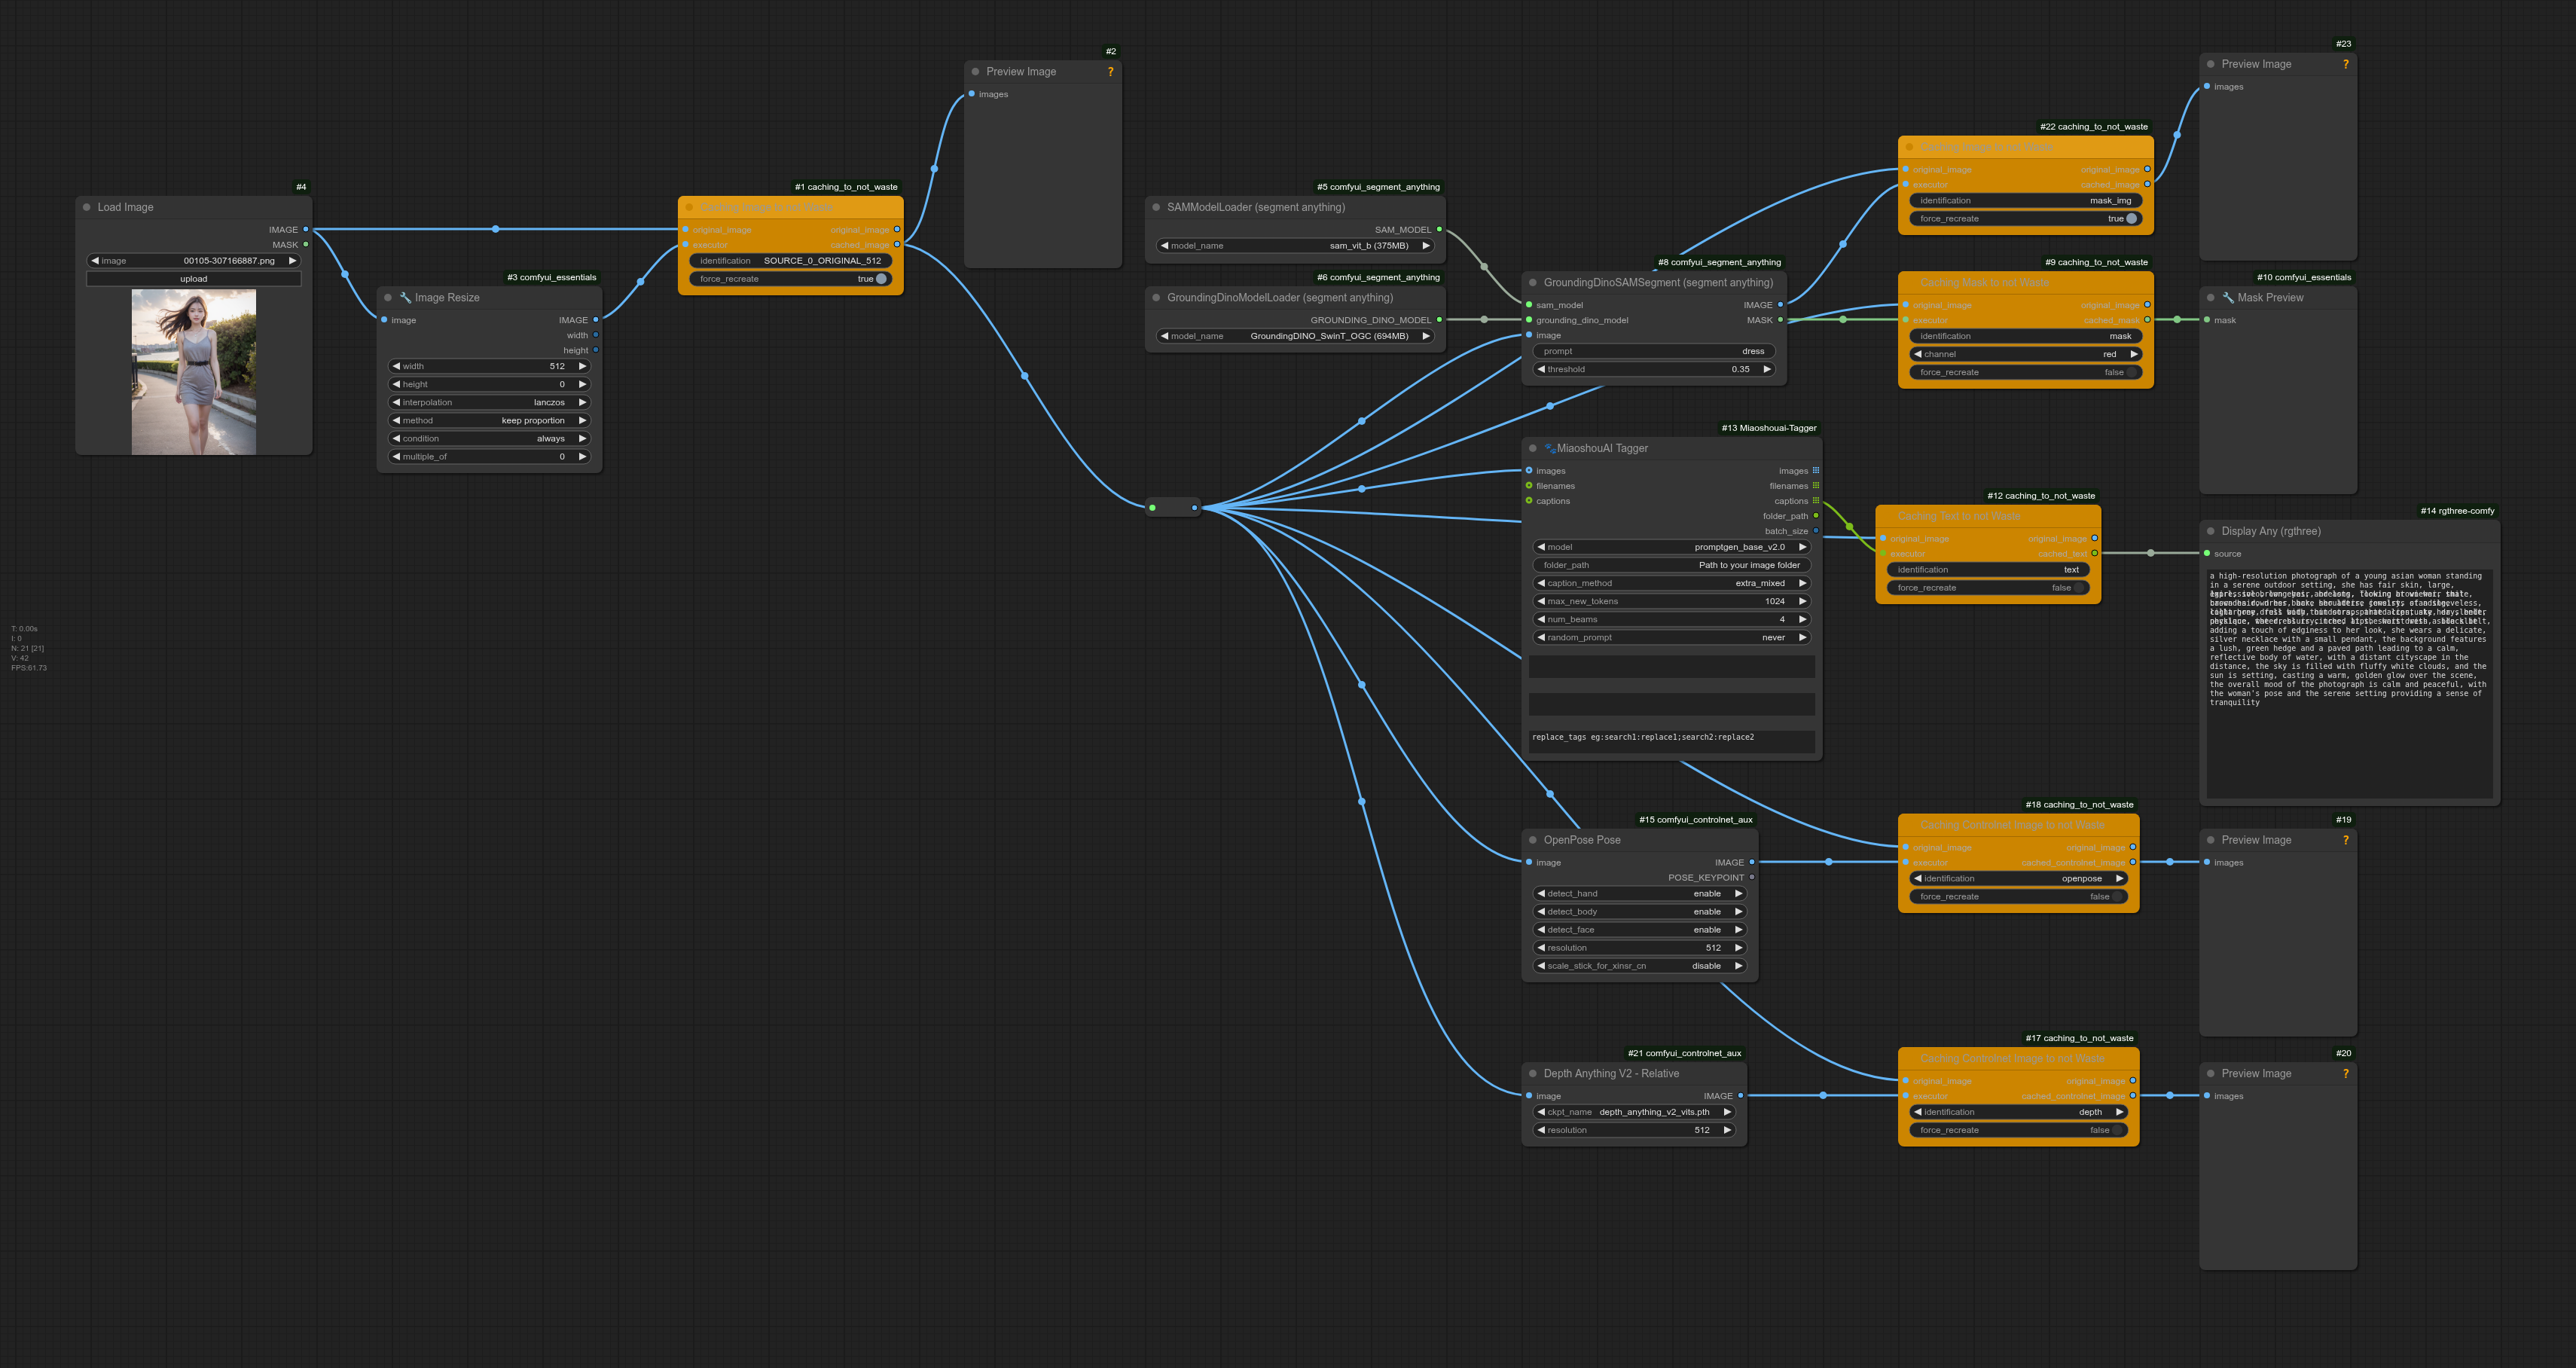The image size is (2576, 1368).
Task: Click the question mark on Preview Image #2
Action: pyautogui.click(x=1110, y=72)
